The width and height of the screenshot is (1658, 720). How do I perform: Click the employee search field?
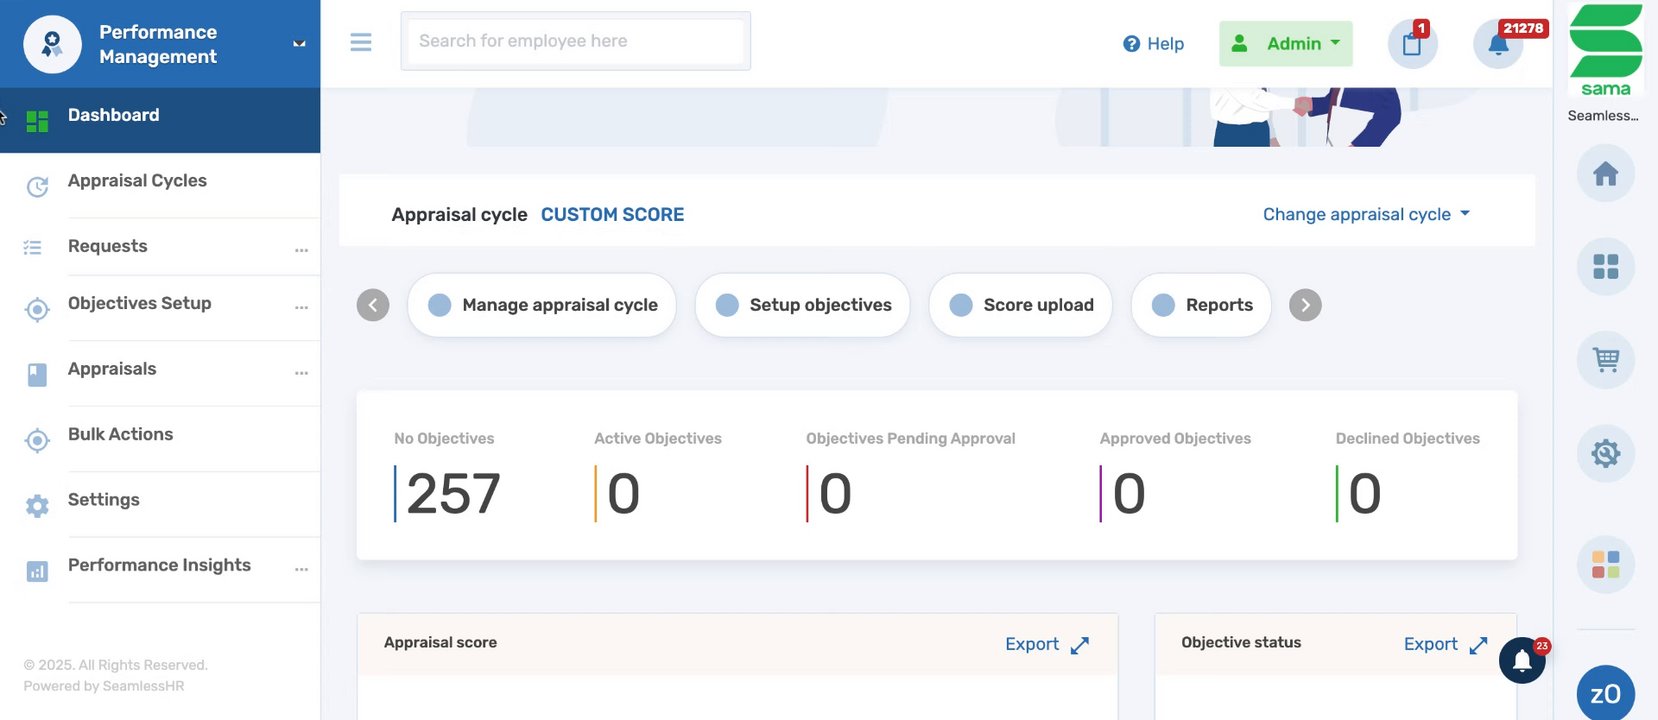pos(575,41)
